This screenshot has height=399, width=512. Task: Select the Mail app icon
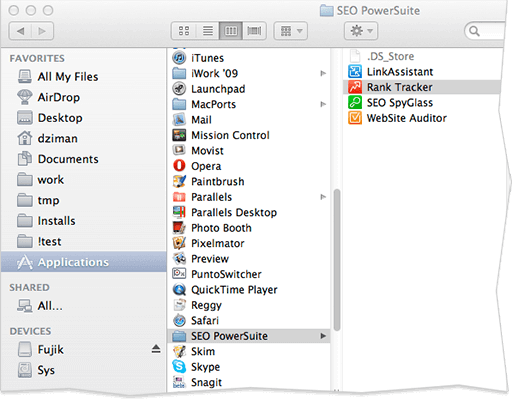point(179,119)
